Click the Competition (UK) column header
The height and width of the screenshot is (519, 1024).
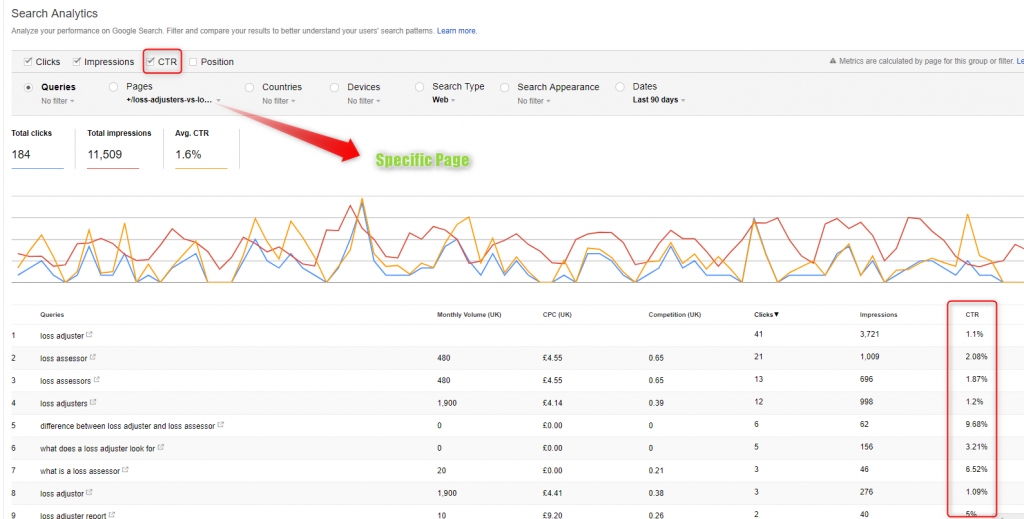(x=675, y=315)
